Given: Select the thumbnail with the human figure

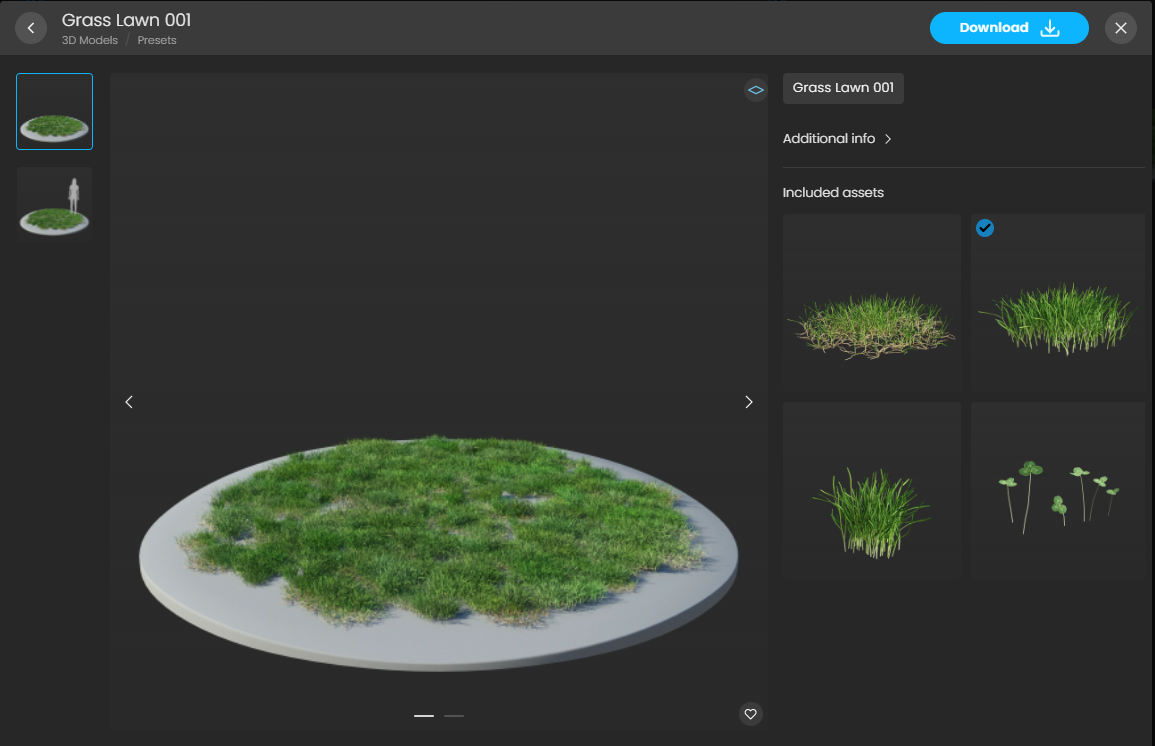Looking at the screenshot, I should pos(55,205).
